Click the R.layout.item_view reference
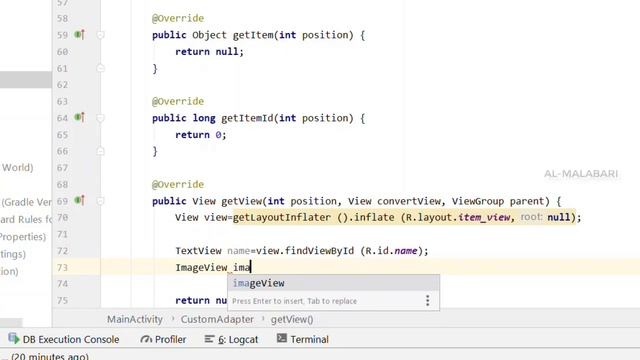Screen dimensions: 640x360 click(x=458, y=218)
